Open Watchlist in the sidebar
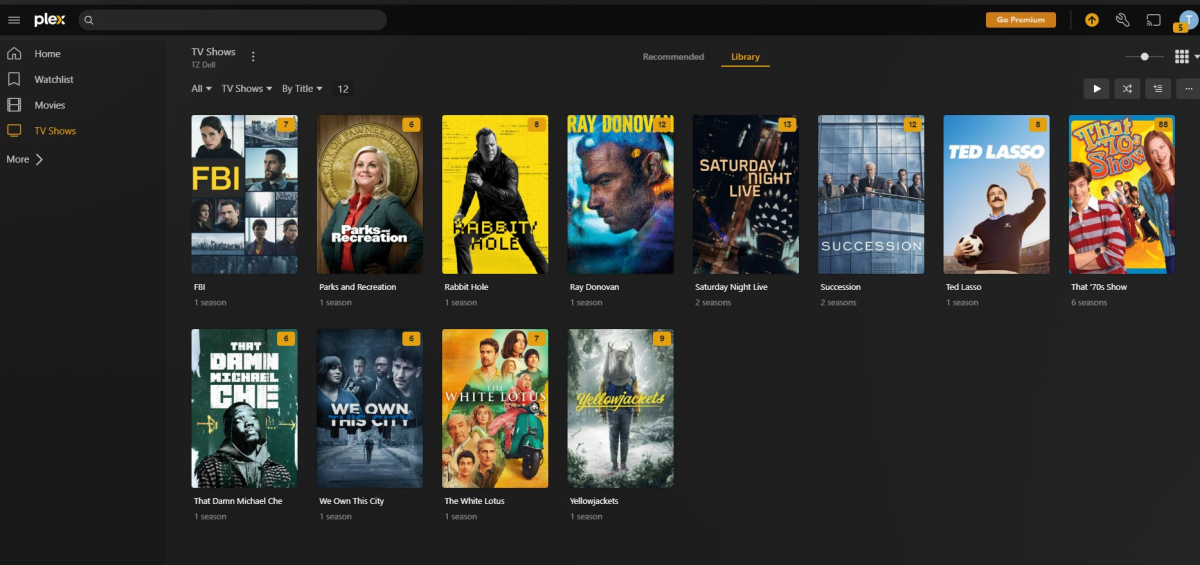The height and width of the screenshot is (565, 1200). [x=54, y=80]
